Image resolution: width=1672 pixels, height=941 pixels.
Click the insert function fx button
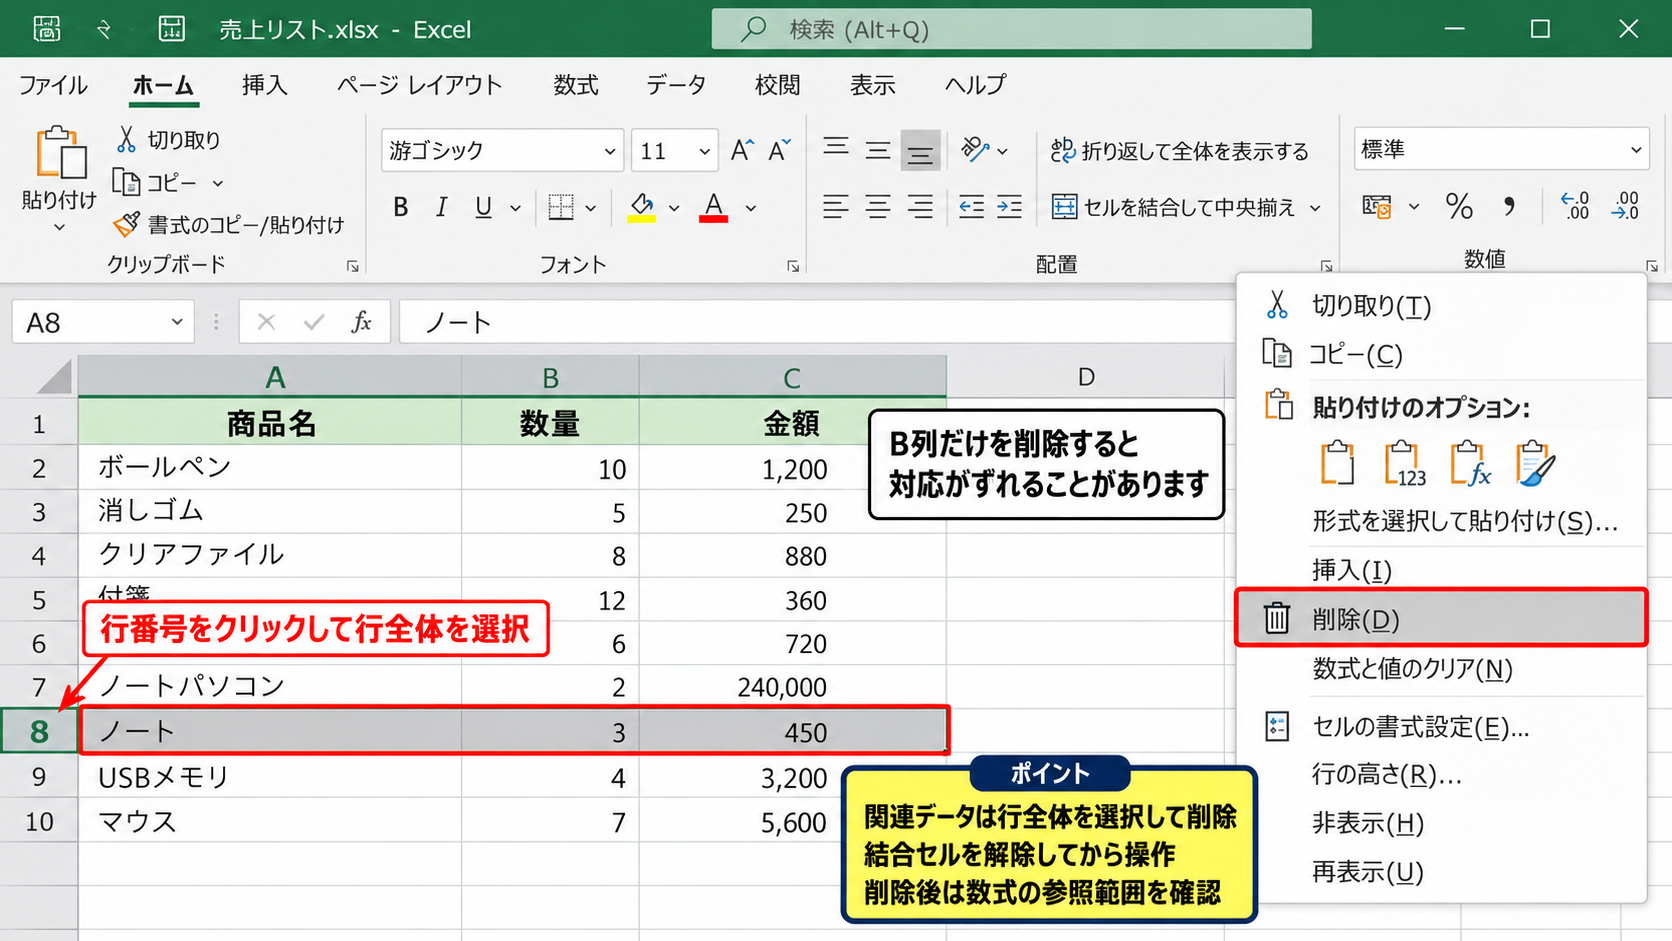coord(361,322)
